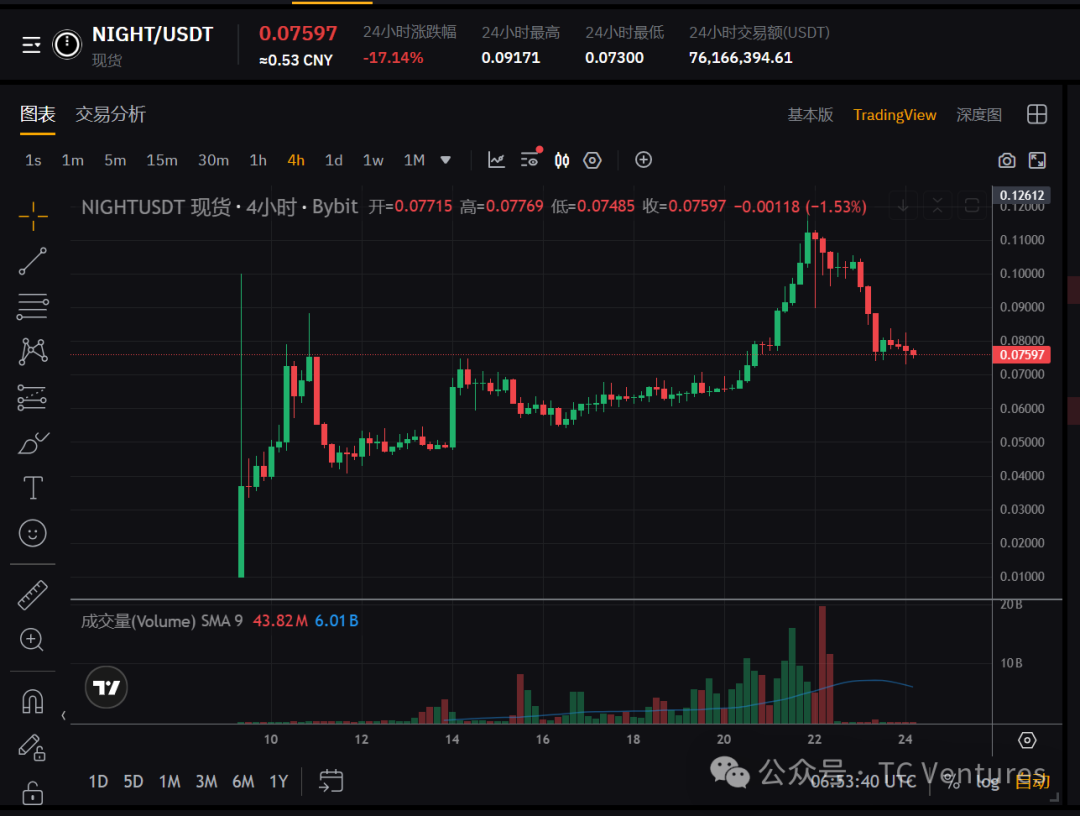The image size is (1080, 816).
Task: Open multi-chart grid layout
Action: point(1037,114)
